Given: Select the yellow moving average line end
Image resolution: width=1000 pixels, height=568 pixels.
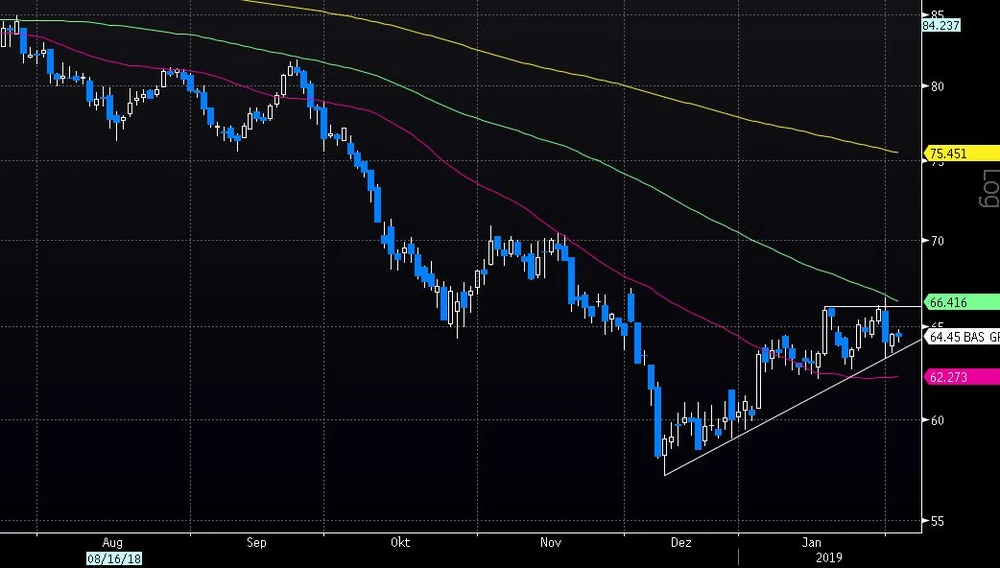Looking at the screenshot, I should (893, 152).
